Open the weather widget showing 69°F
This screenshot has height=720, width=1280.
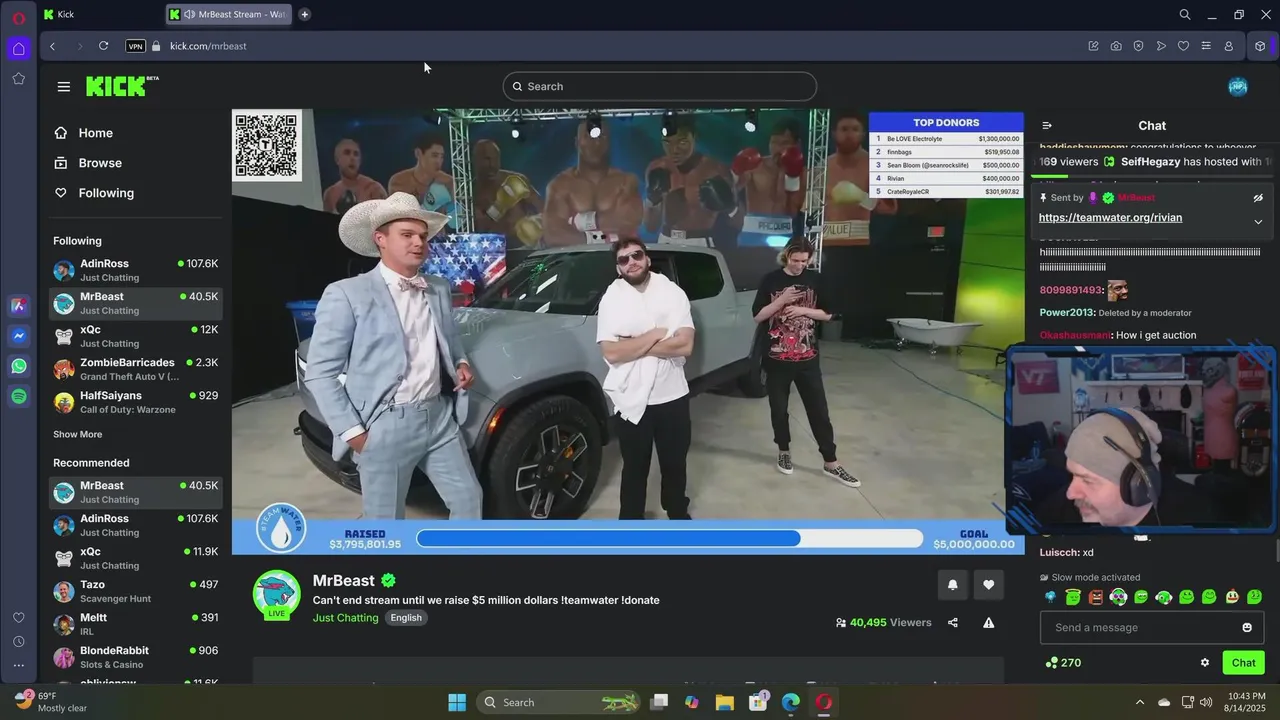[x=50, y=701]
